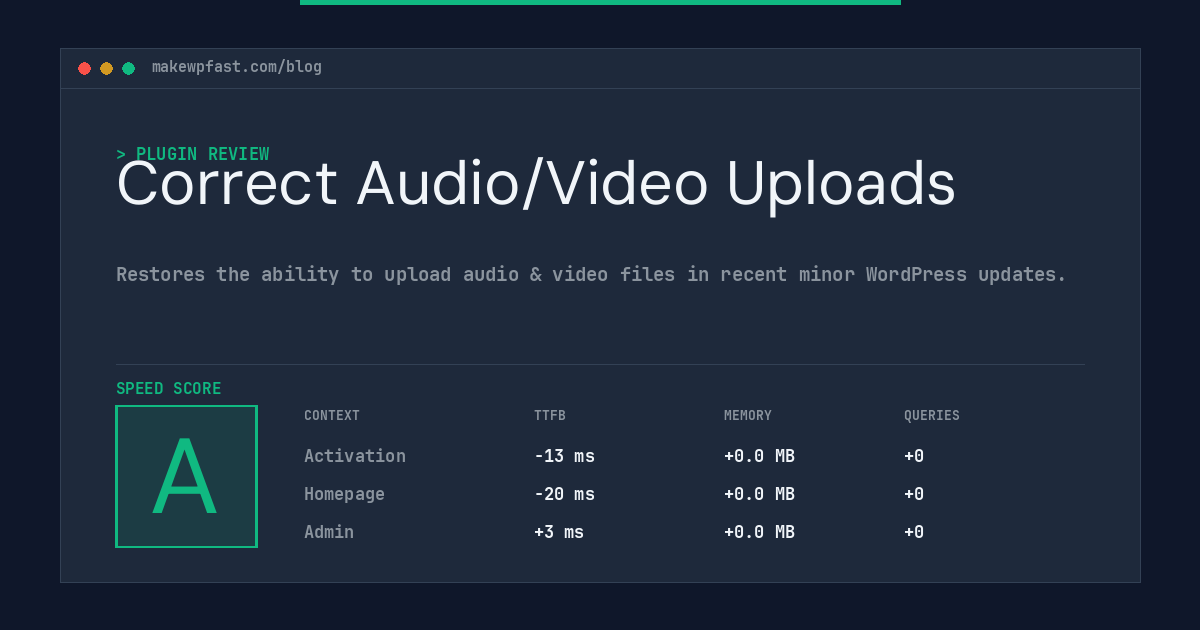Select the Activation row label
The height and width of the screenshot is (630, 1200).
[x=355, y=456]
